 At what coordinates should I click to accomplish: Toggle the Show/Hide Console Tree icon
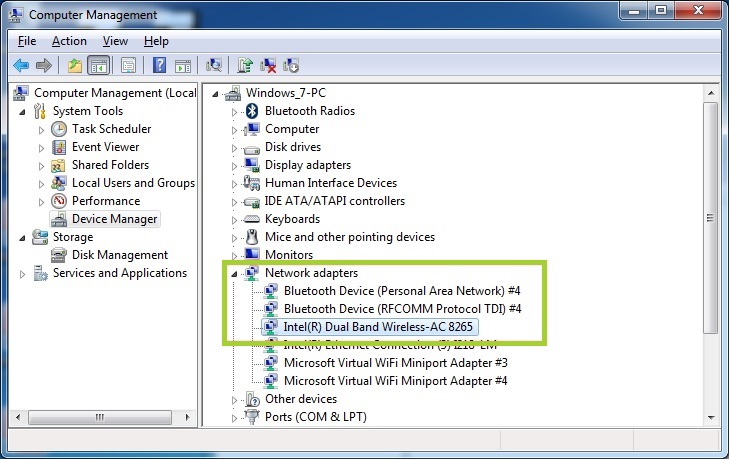(99, 66)
